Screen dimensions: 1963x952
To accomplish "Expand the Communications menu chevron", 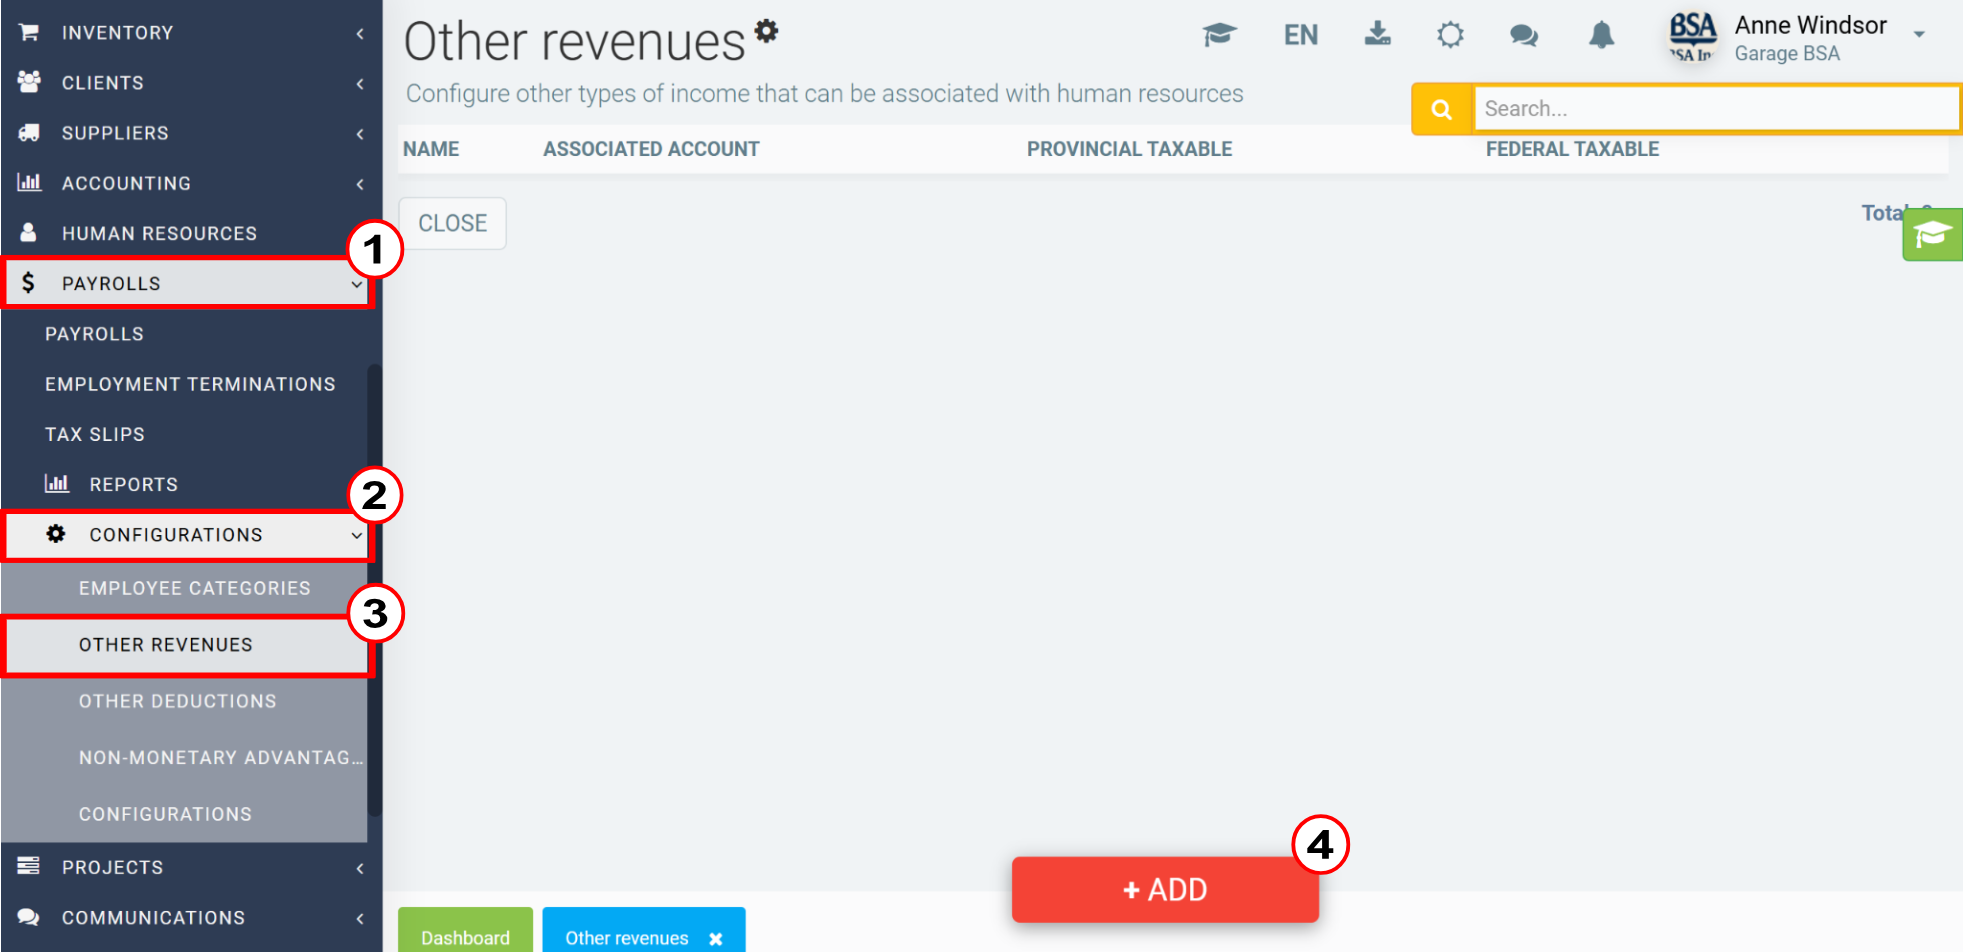I will pos(360,918).
